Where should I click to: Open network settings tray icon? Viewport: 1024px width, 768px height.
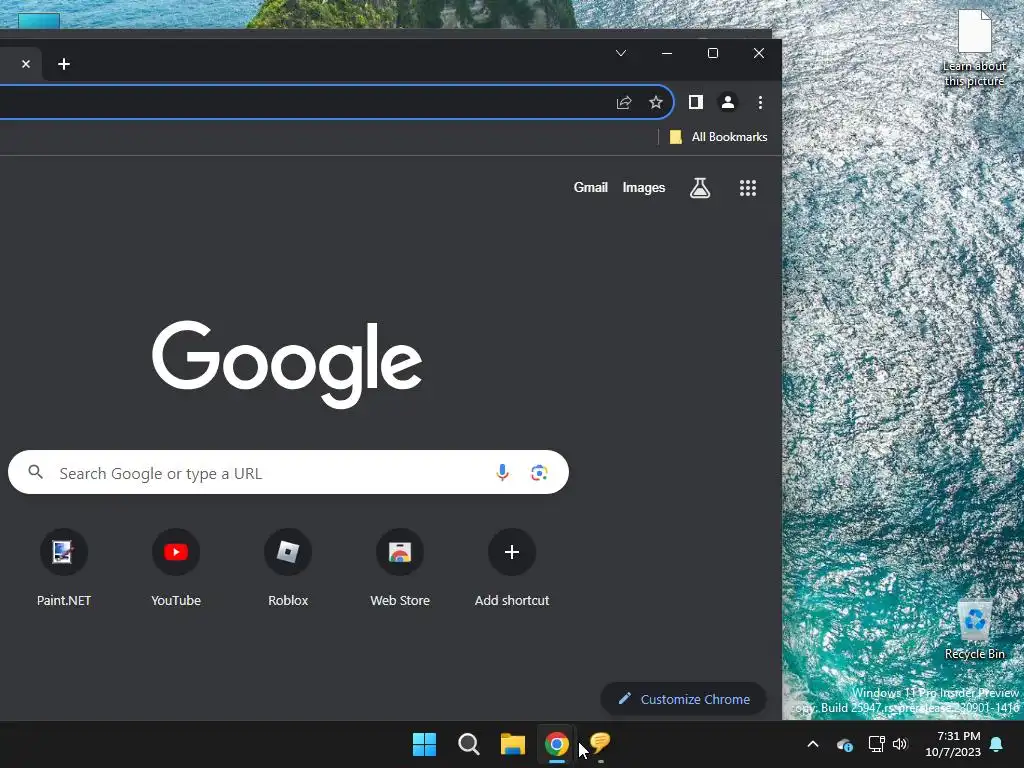click(x=876, y=744)
